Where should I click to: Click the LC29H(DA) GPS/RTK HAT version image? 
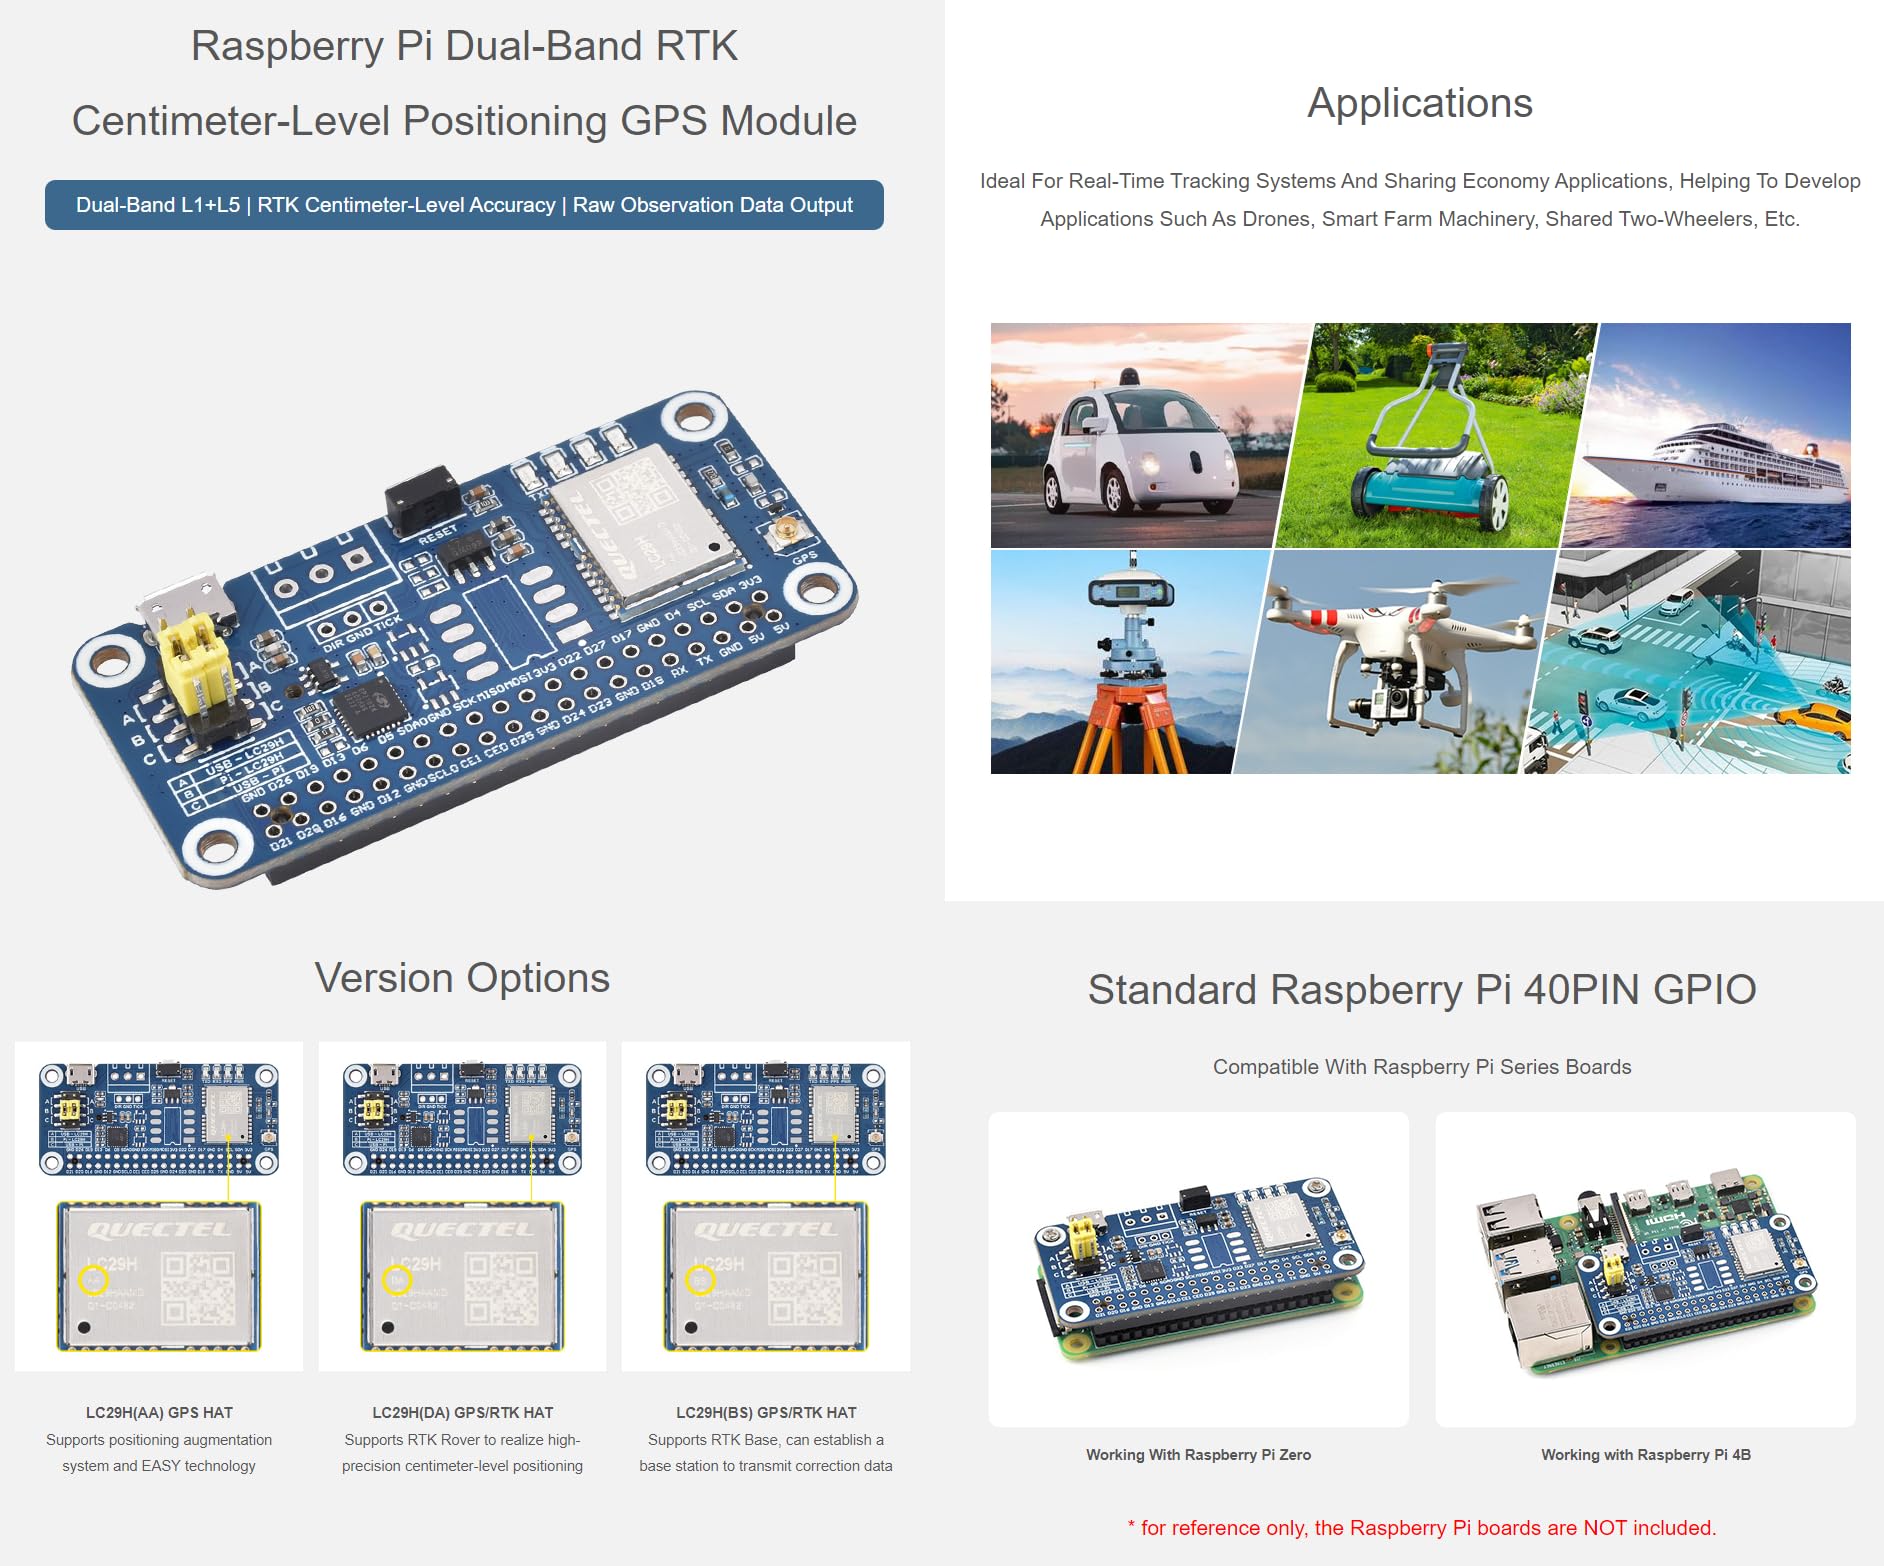click(x=462, y=1206)
